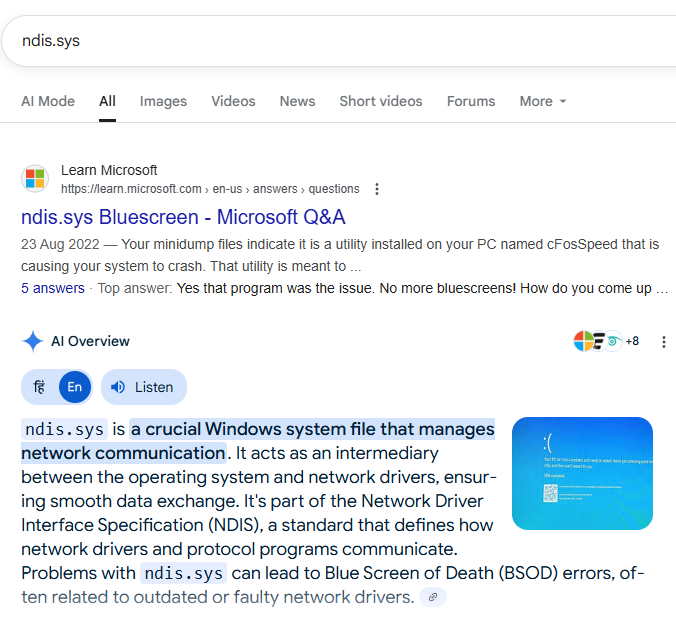Click the link chip after the overview text

pos(432,597)
